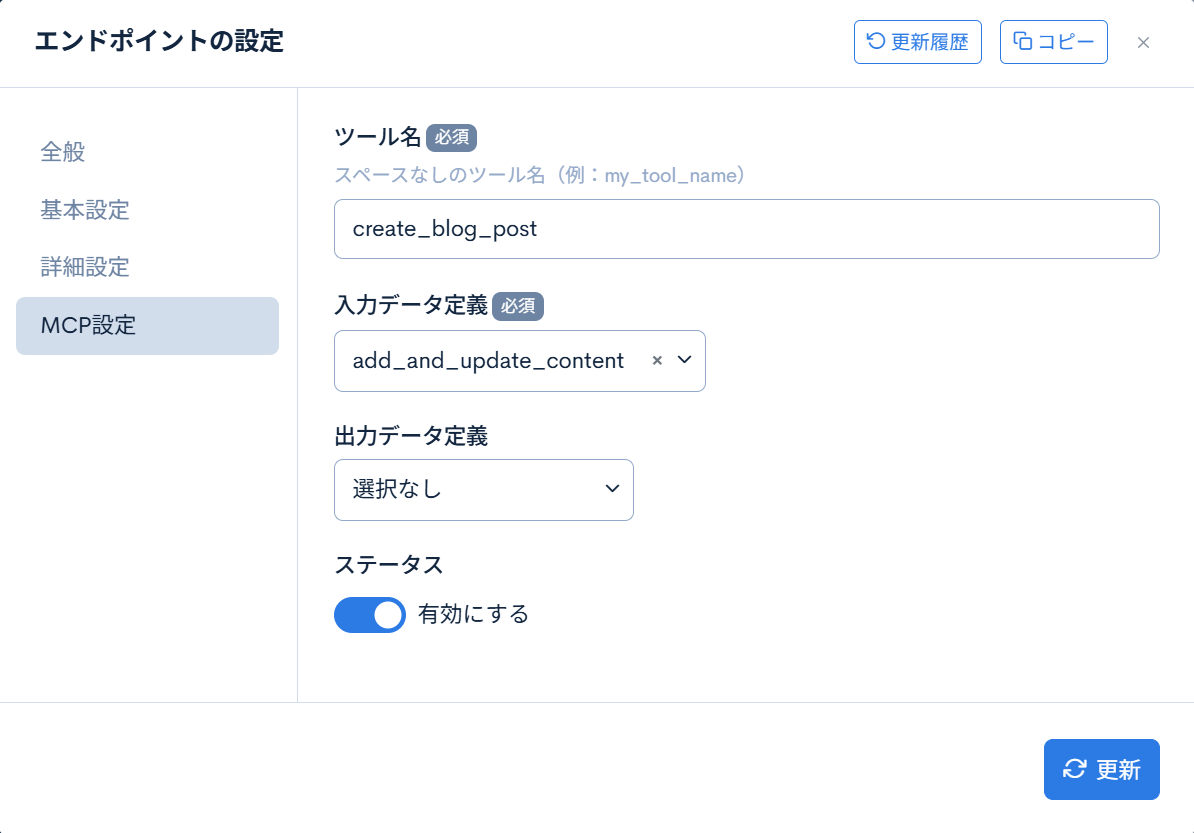Click the 更新 button to save changes
Screen dimensions: 1194x833
[1101, 770]
